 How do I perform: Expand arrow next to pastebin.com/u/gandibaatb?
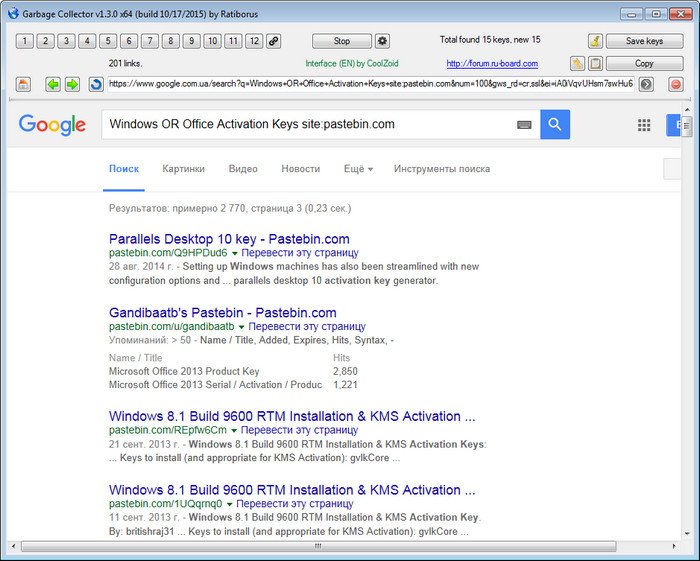click(242, 327)
